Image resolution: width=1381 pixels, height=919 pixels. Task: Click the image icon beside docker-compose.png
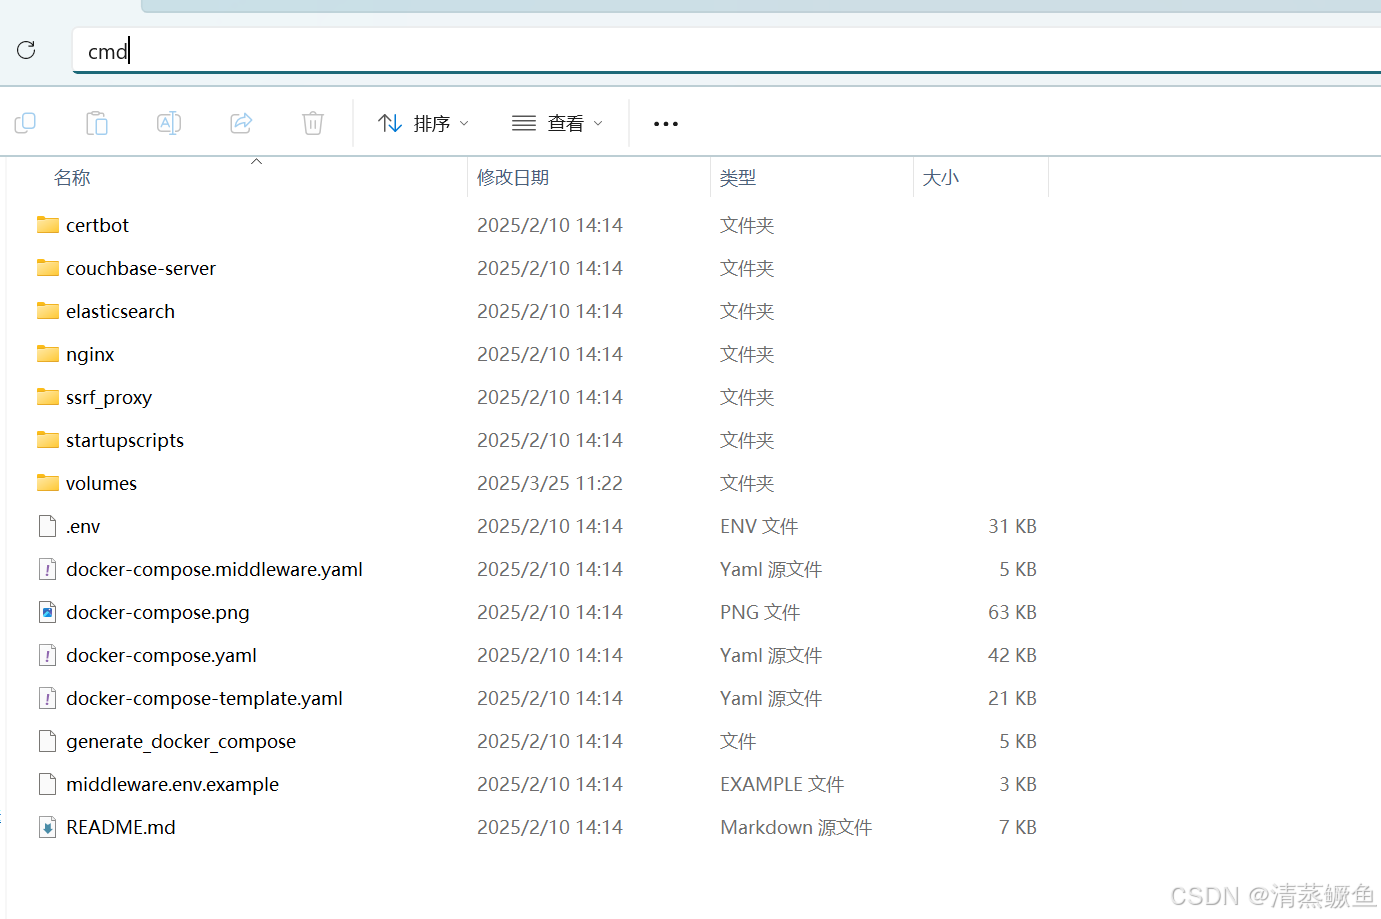(47, 612)
